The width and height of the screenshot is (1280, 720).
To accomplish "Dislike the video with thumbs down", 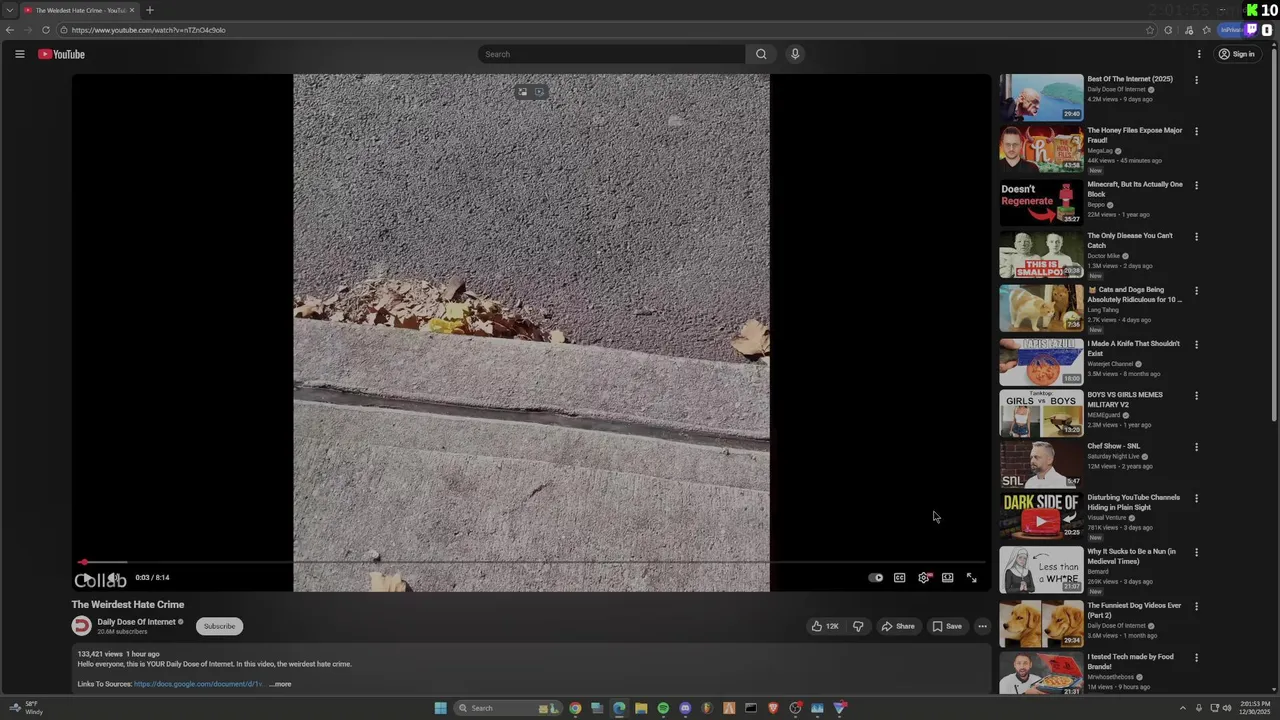I will (857, 626).
